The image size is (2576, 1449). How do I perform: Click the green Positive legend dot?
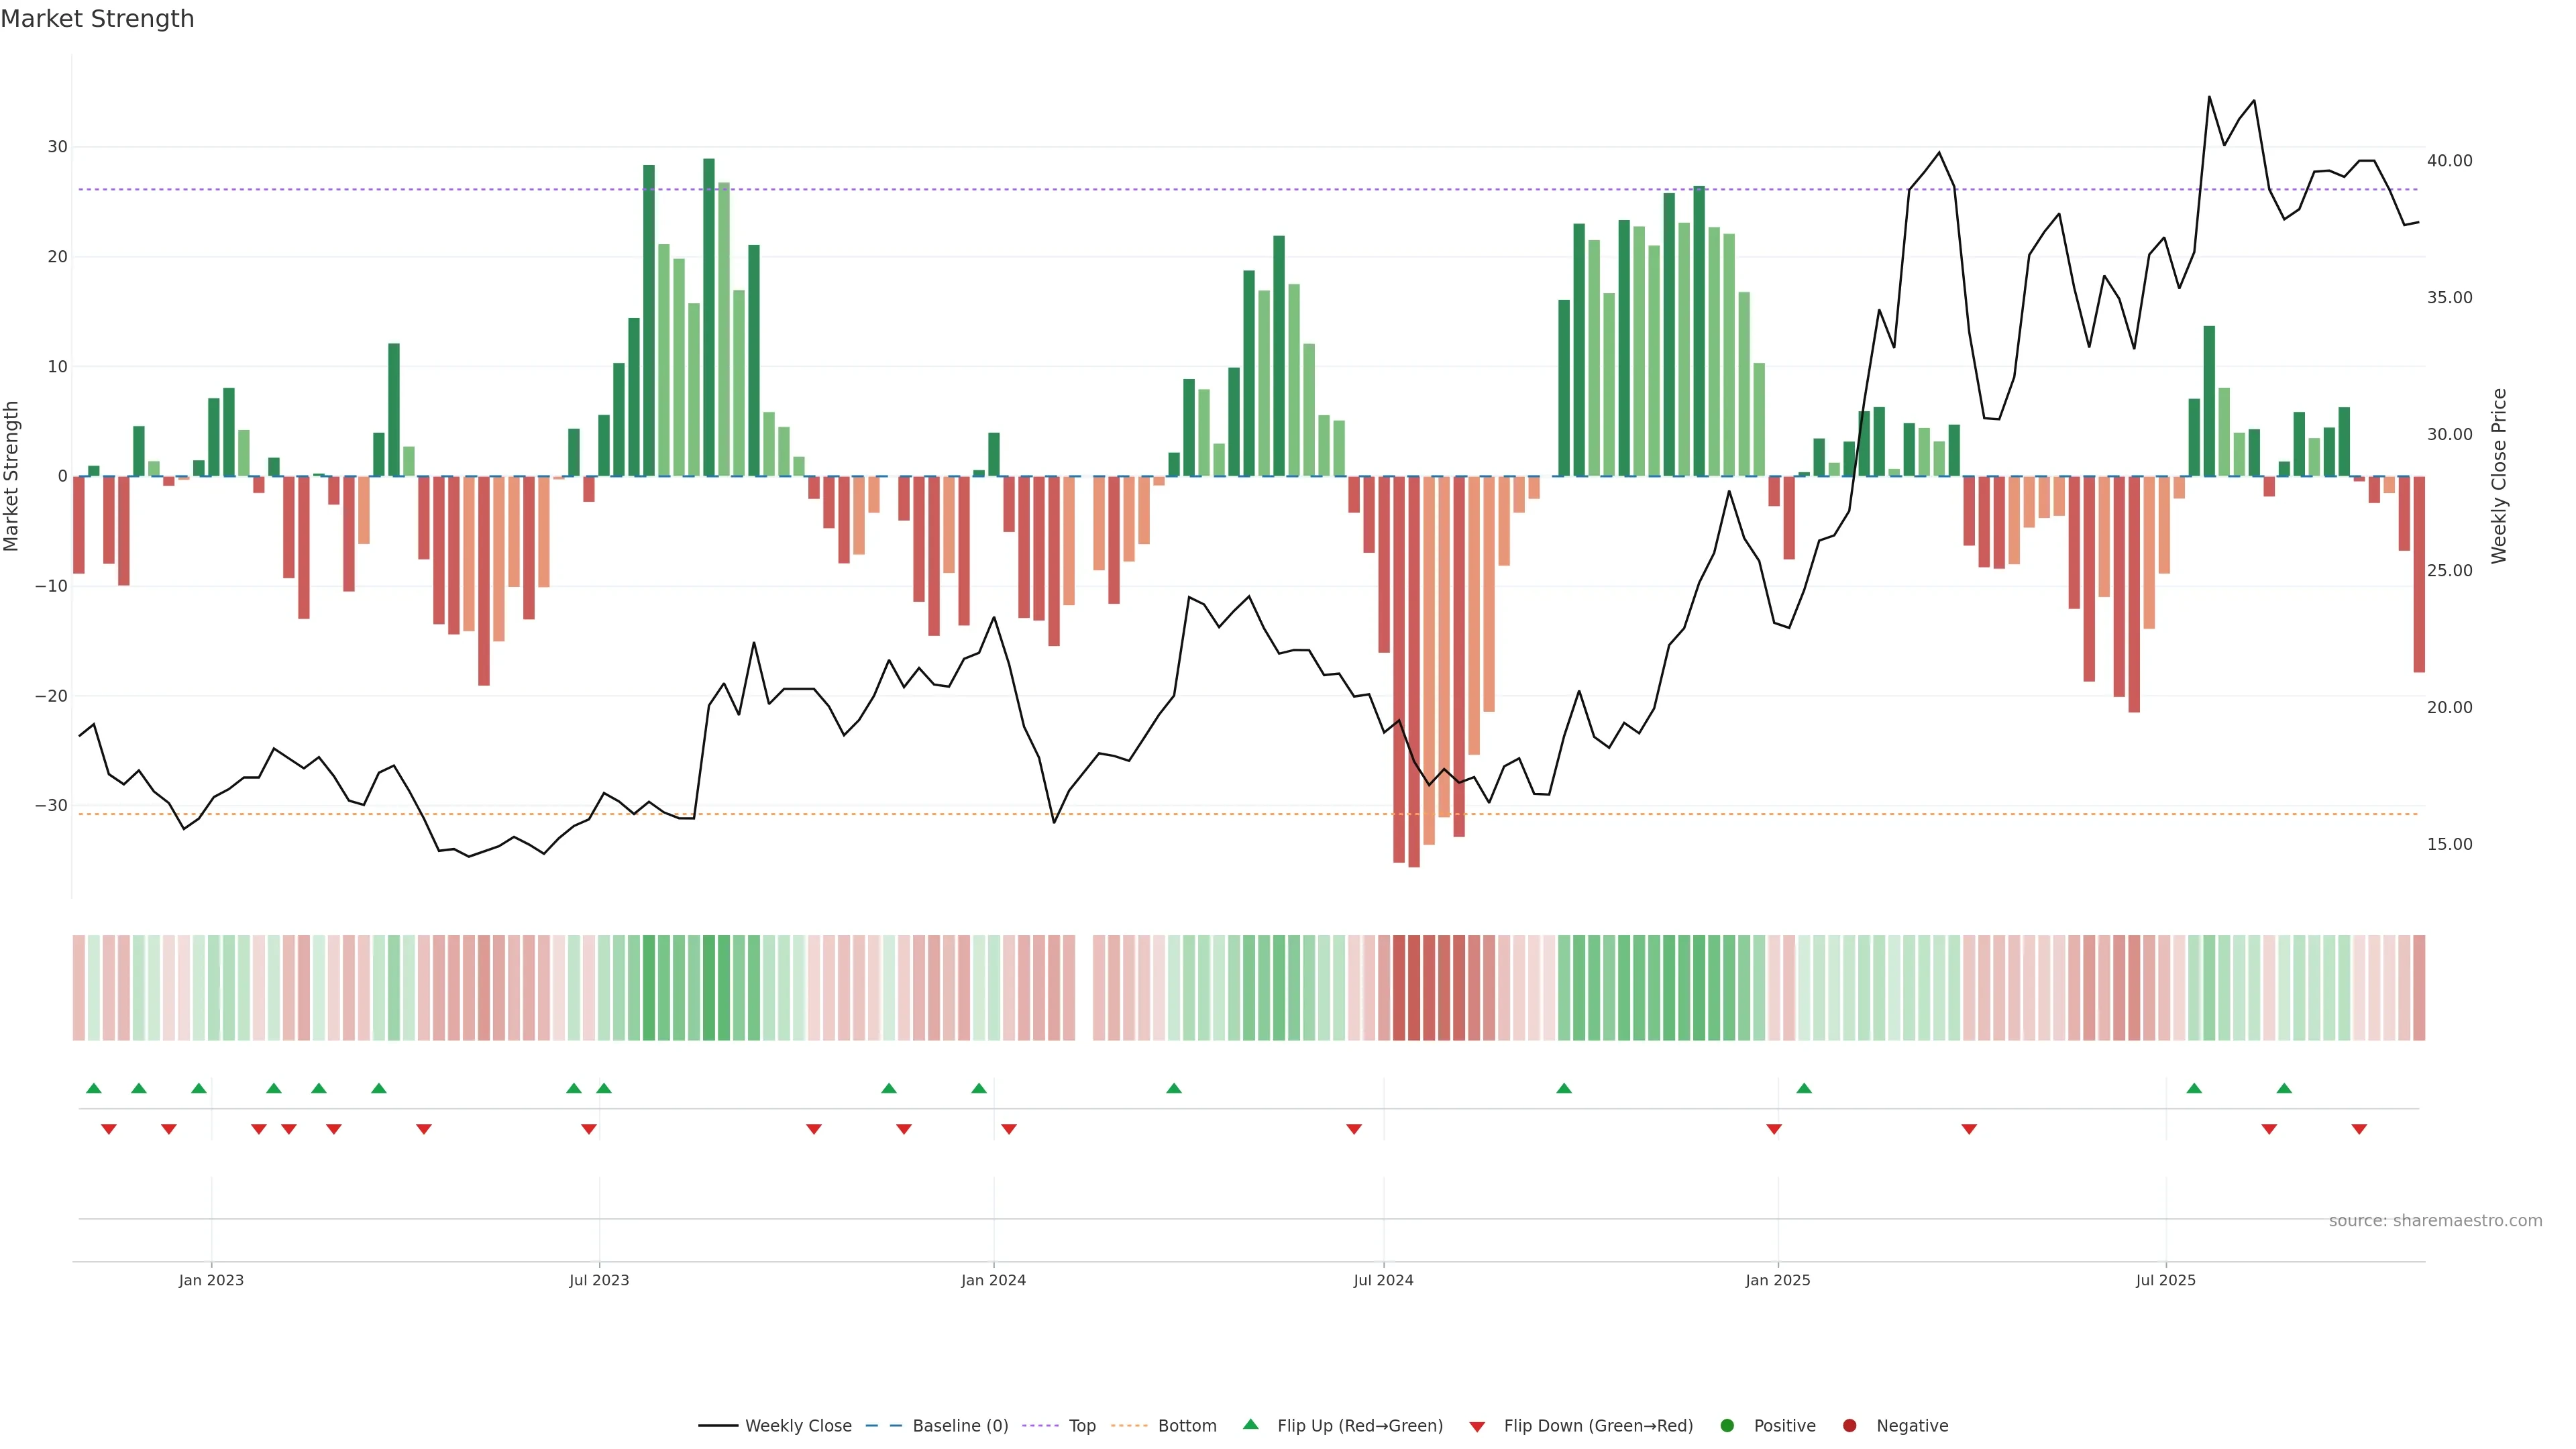(1727, 1426)
